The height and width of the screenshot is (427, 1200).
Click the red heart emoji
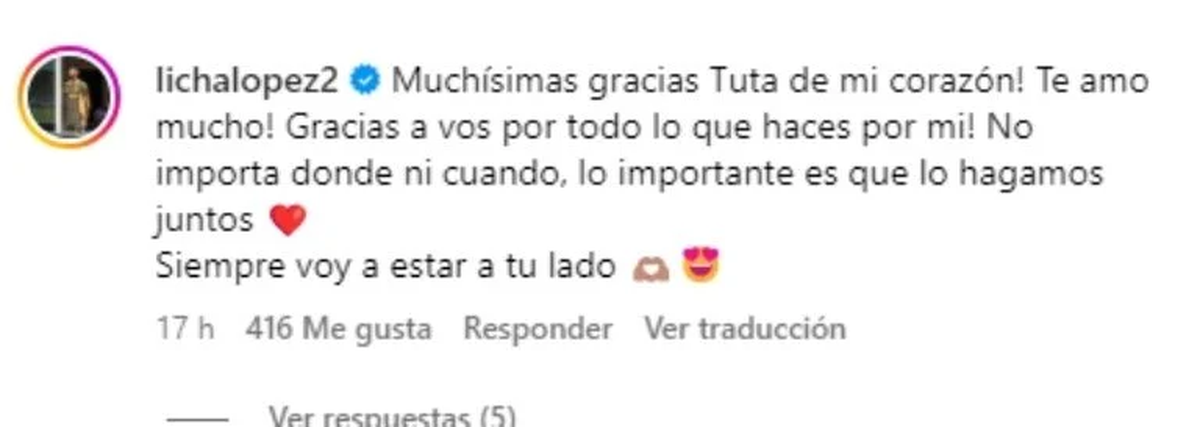(287, 221)
